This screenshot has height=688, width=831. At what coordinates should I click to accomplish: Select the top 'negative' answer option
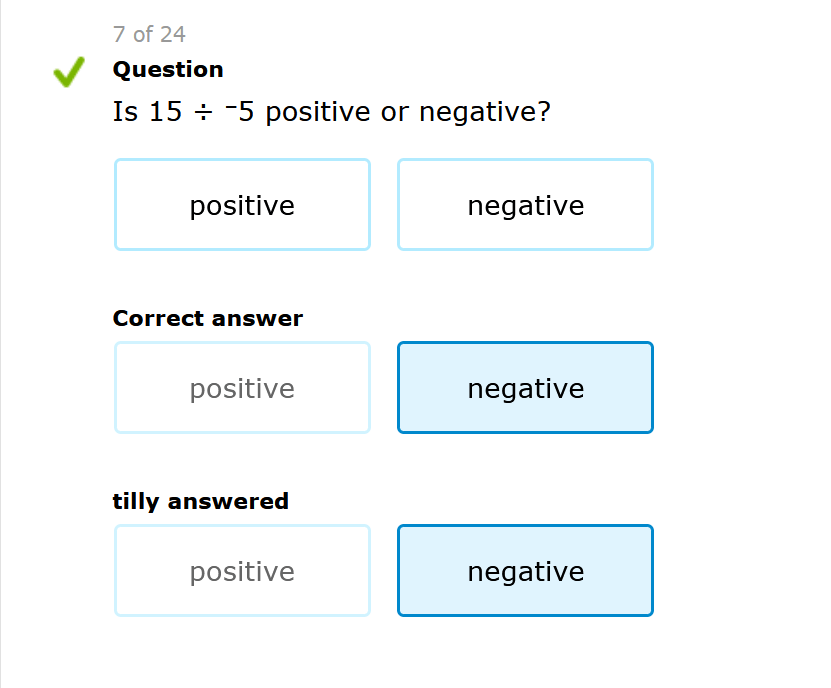click(x=525, y=205)
